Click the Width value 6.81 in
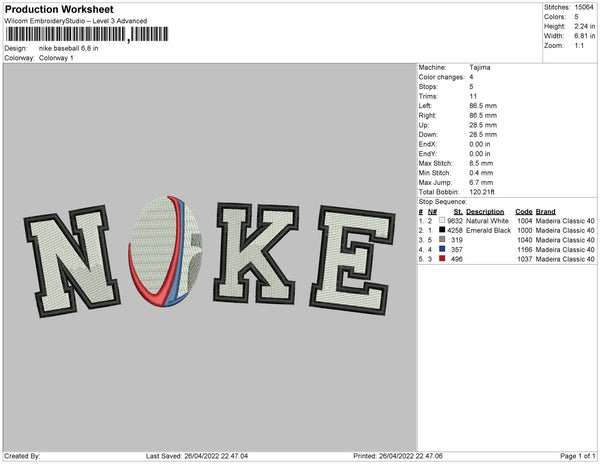This screenshot has width=600, height=464. [x=585, y=36]
